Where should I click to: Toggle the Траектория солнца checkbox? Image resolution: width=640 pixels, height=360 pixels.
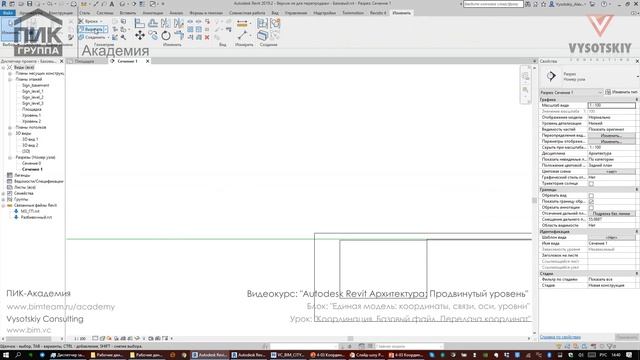pyautogui.click(x=591, y=184)
